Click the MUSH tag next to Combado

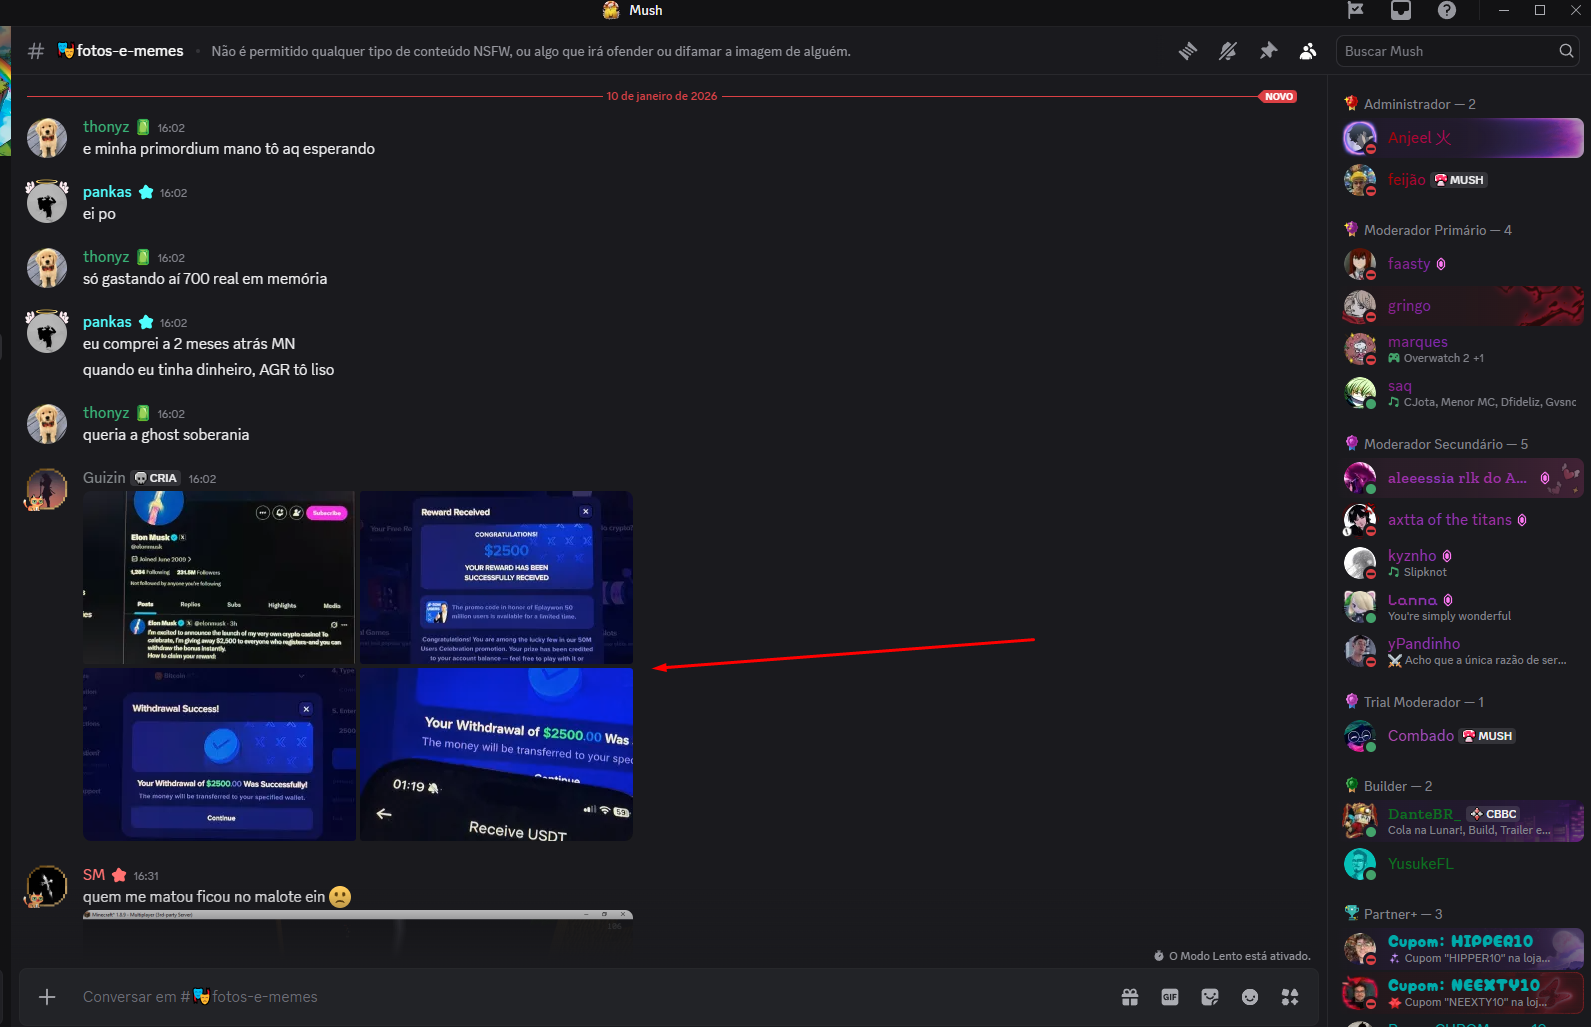point(1488,736)
